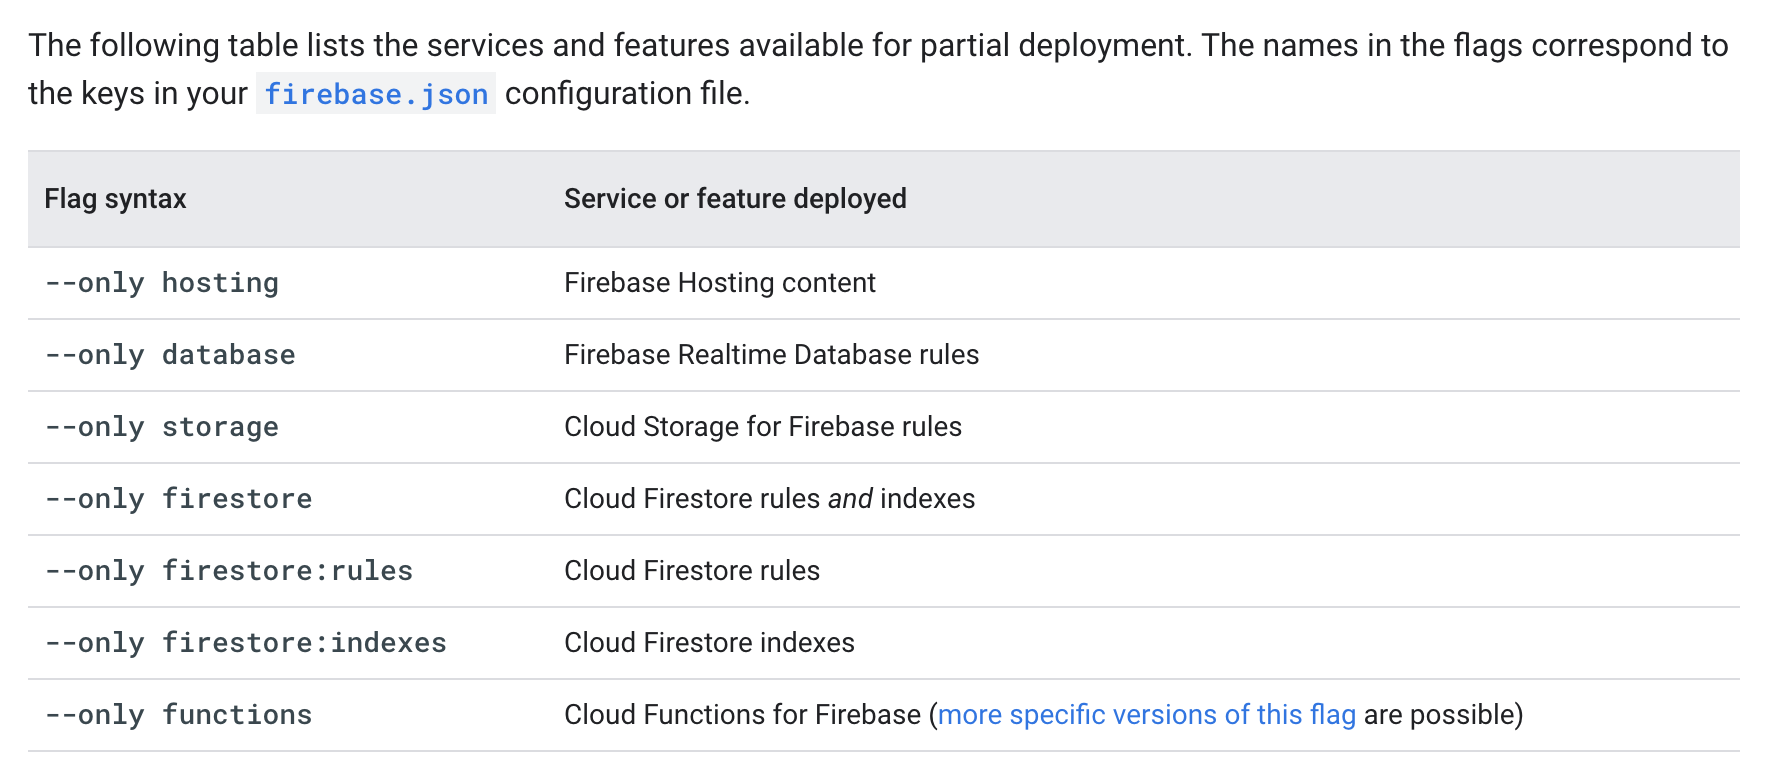Click the '--only firestore:rules' flag cell
Viewport: 1772px width, 772px height.
pyautogui.click(x=229, y=571)
